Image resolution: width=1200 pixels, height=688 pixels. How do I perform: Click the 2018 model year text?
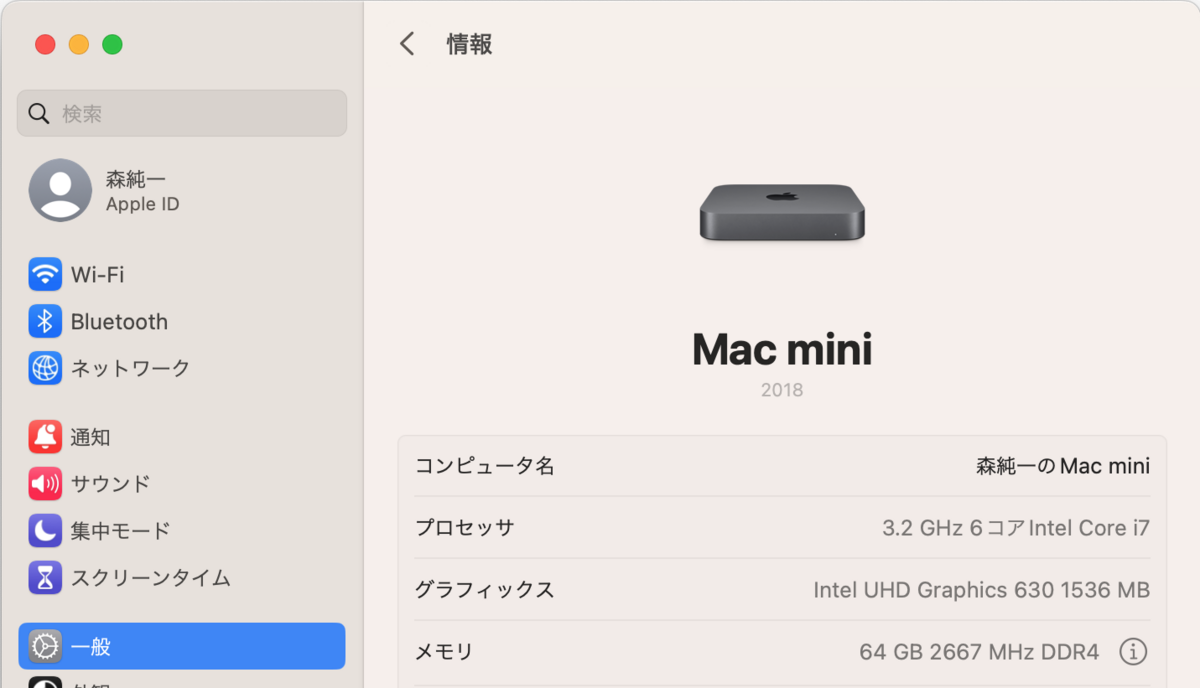[782, 390]
